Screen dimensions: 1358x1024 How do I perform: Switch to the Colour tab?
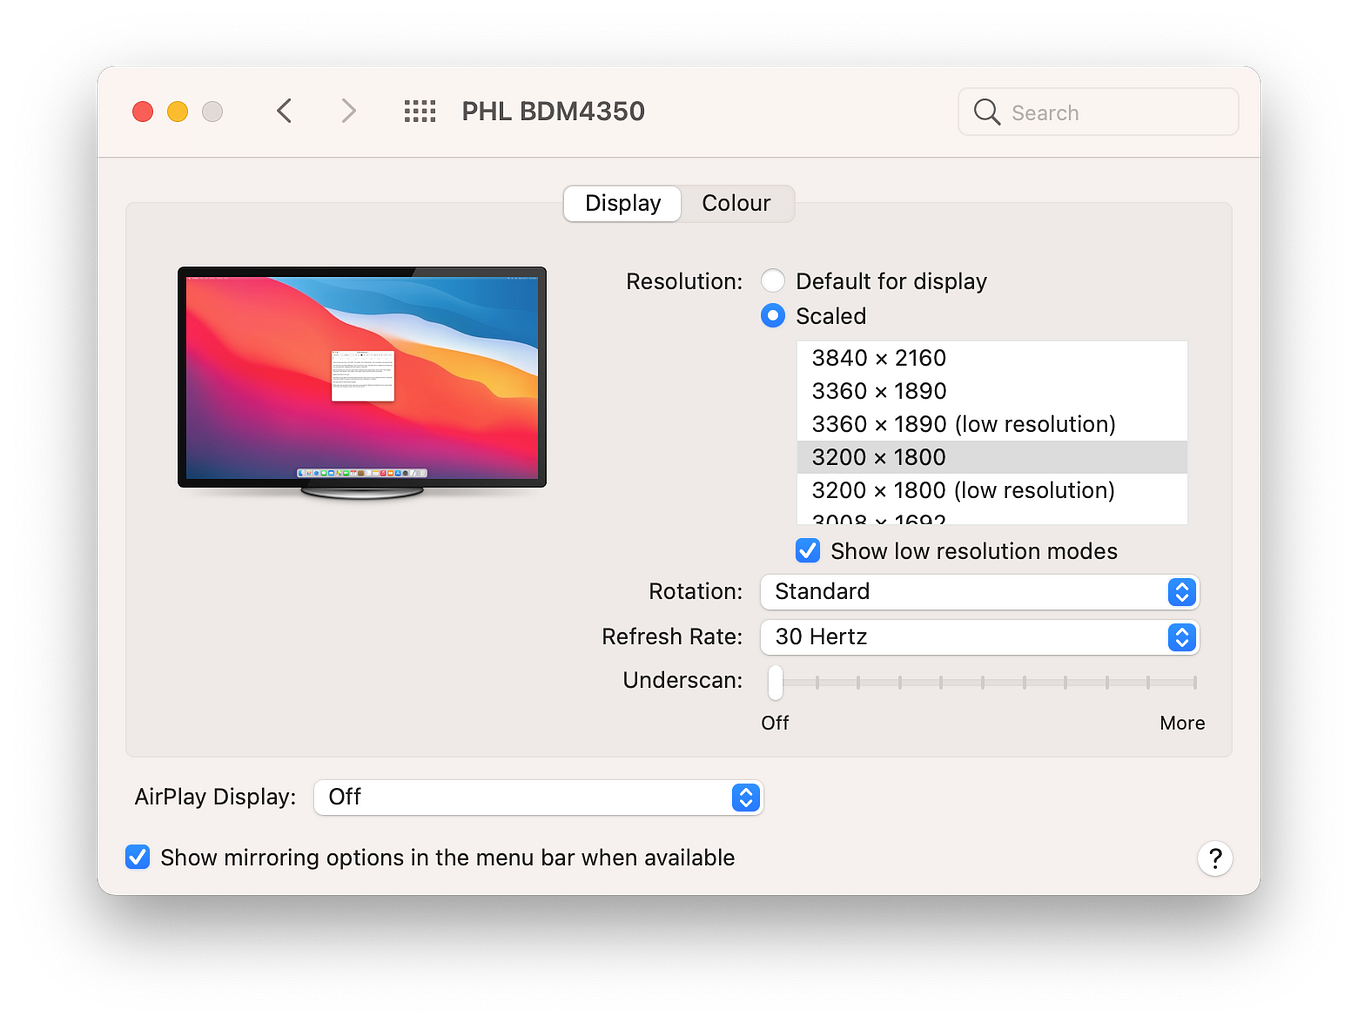pos(736,203)
